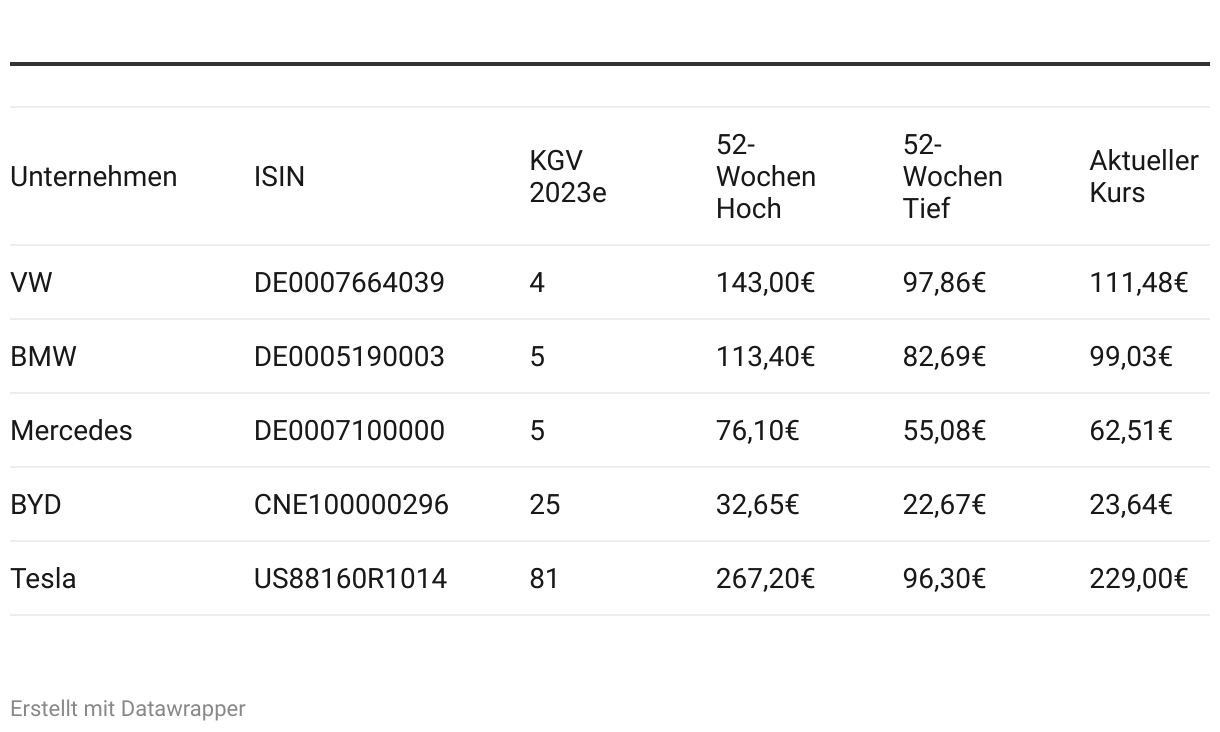Viewport: 1220px width, 732px height.
Task: Click the Unternehmen column header
Action: [93, 177]
